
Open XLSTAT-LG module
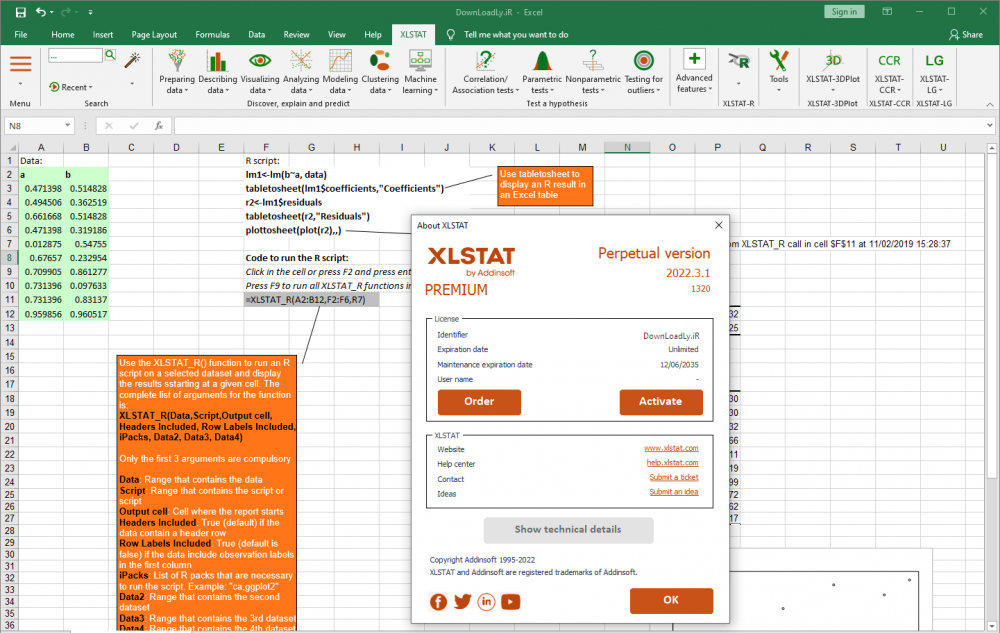pos(934,71)
